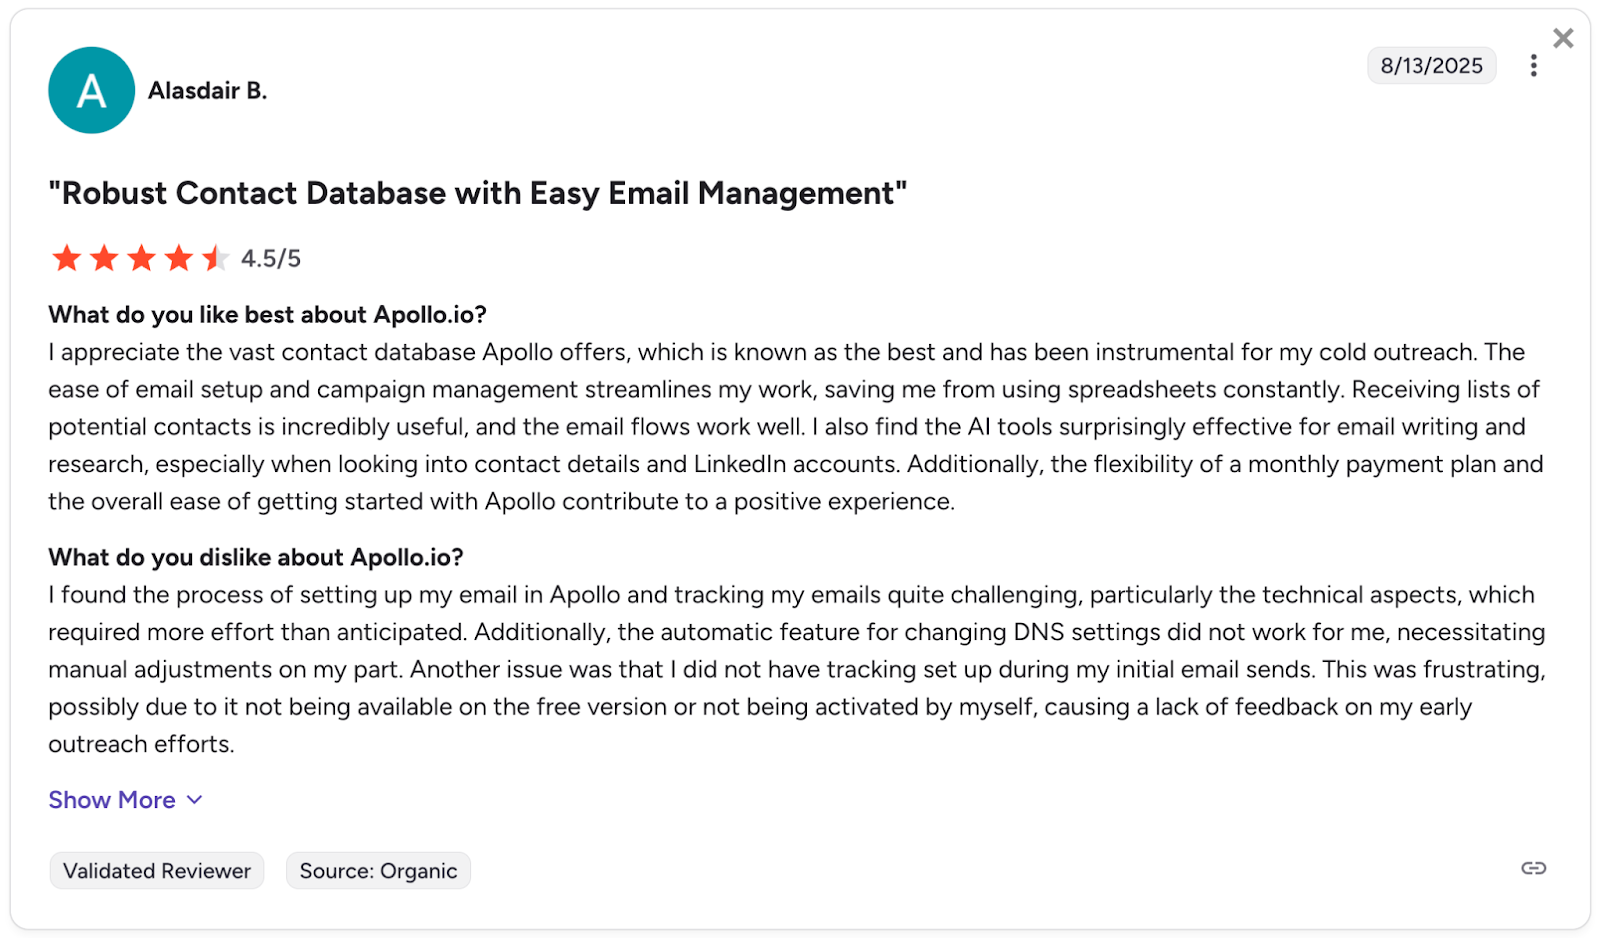The height and width of the screenshot is (938, 1600).
Task: Open the three-dot more options menu
Action: (1533, 66)
